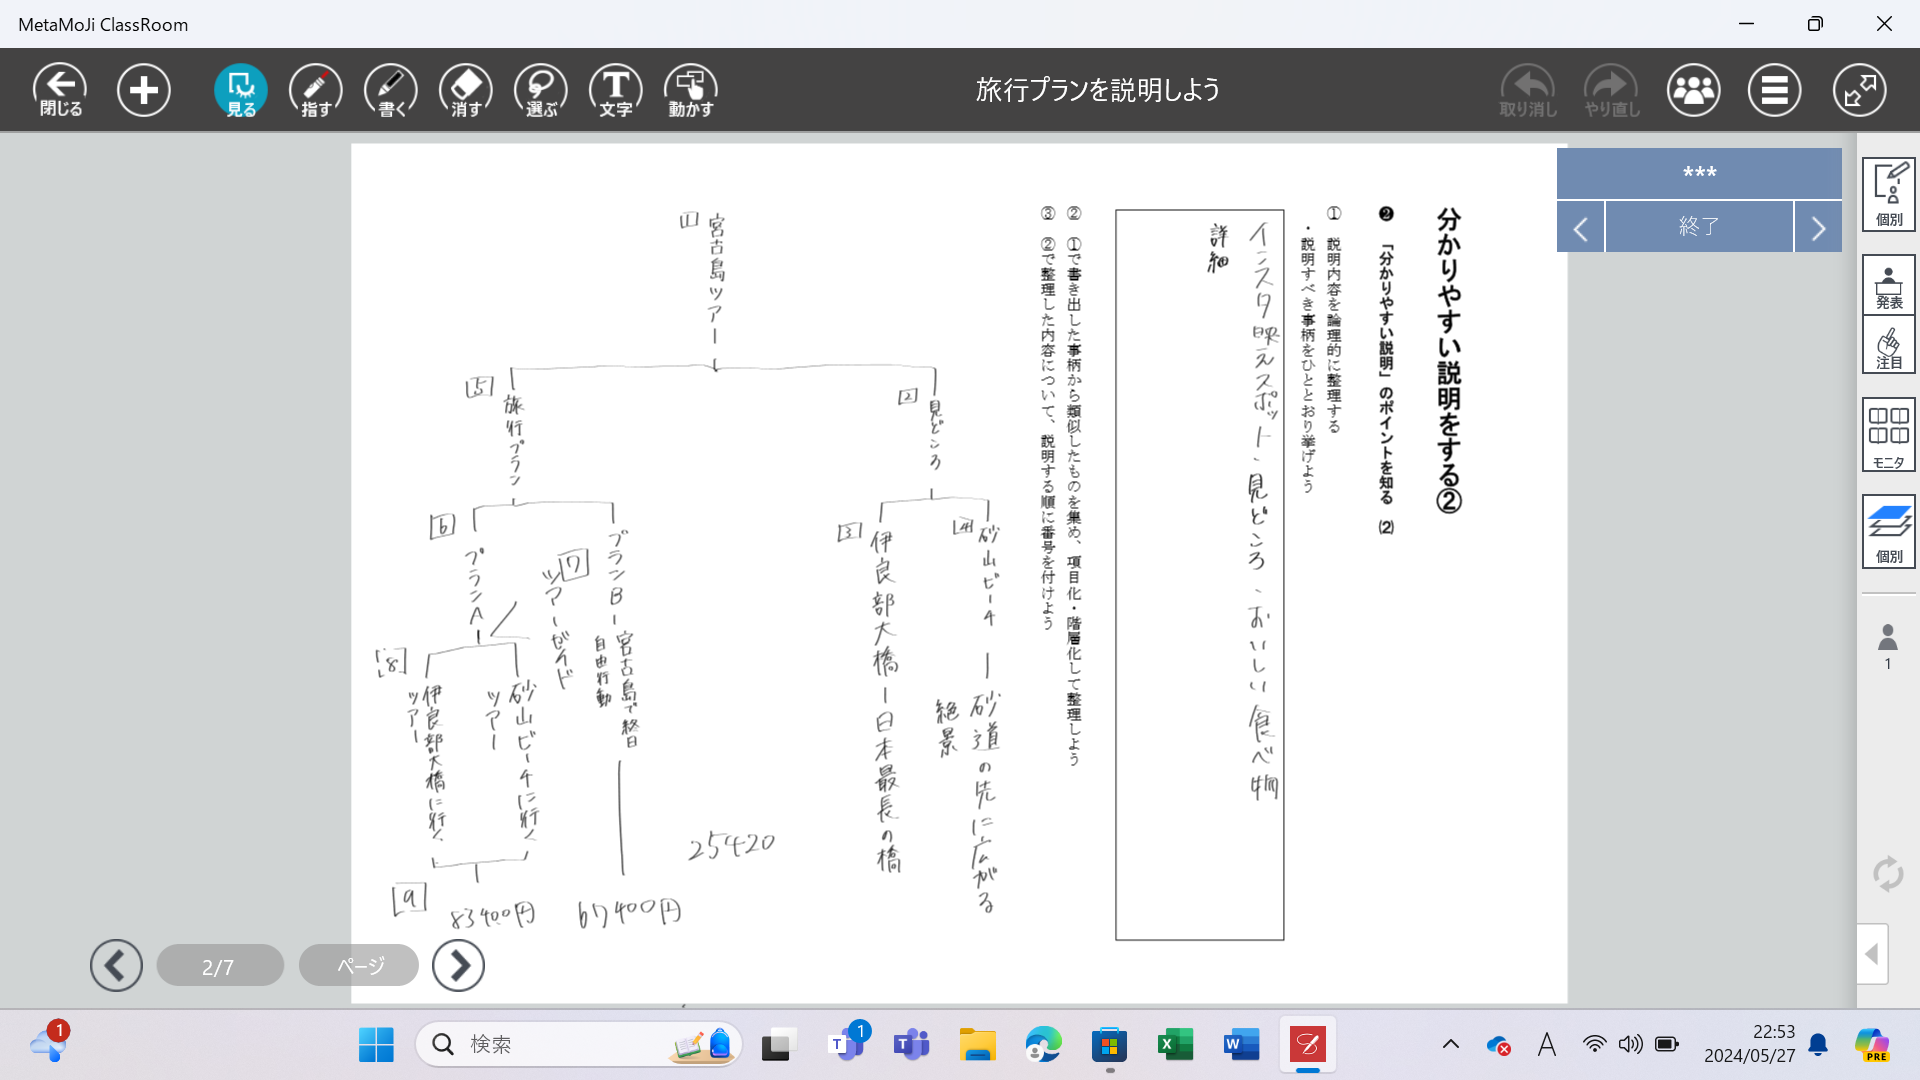
Task: Toggle 発表 (presentation) mode in the sidebar
Action: 1888,286
